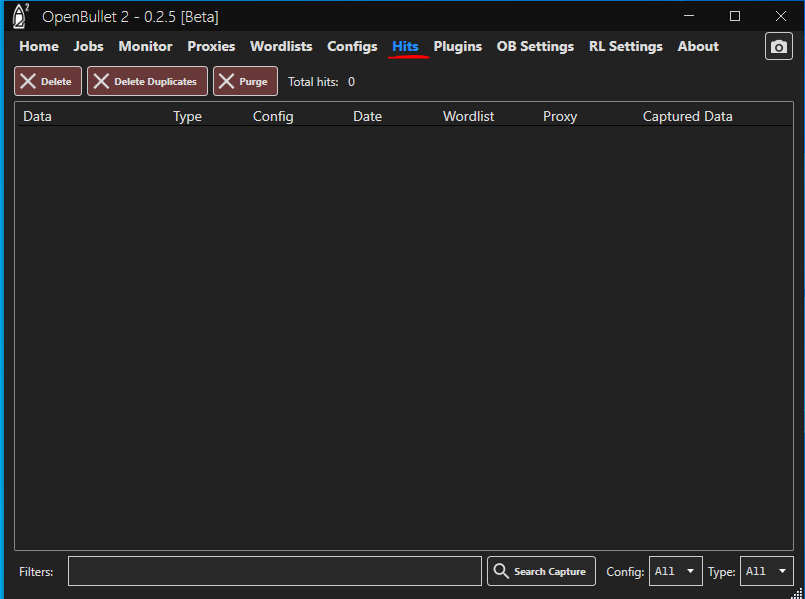The height and width of the screenshot is (599, 805).
Task: Sort by the Proxy column header
Action: coord(560,117)
